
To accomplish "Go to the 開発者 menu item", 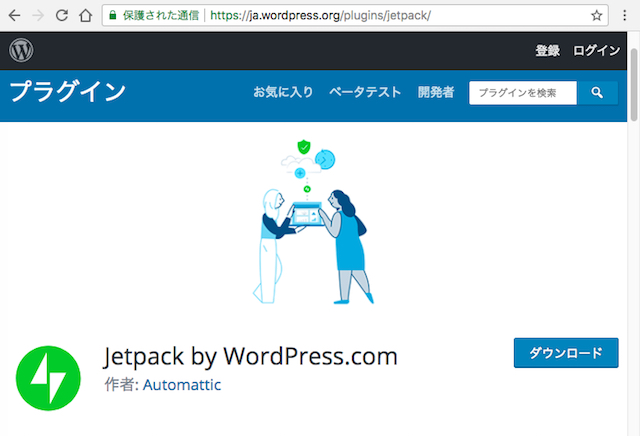I will pyautogui.click(x=436, y=93).
